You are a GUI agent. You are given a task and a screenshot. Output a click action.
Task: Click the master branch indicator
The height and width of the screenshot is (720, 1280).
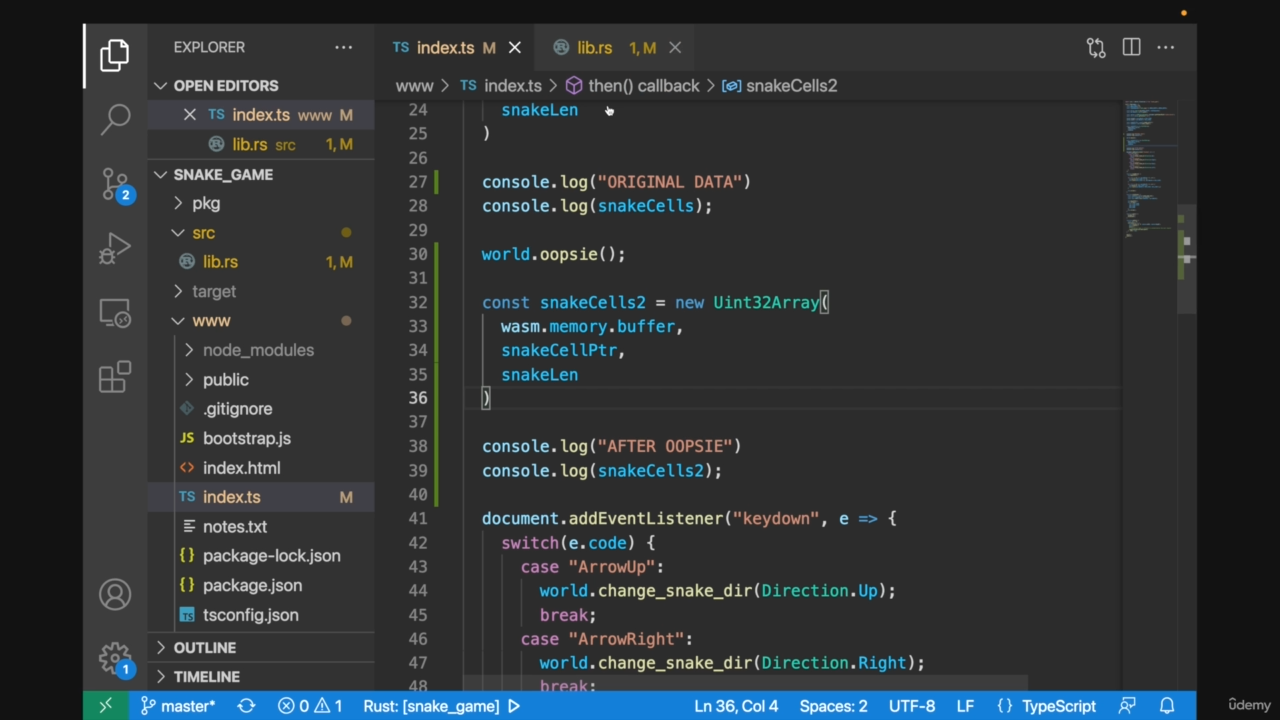(x=178, y=706)
